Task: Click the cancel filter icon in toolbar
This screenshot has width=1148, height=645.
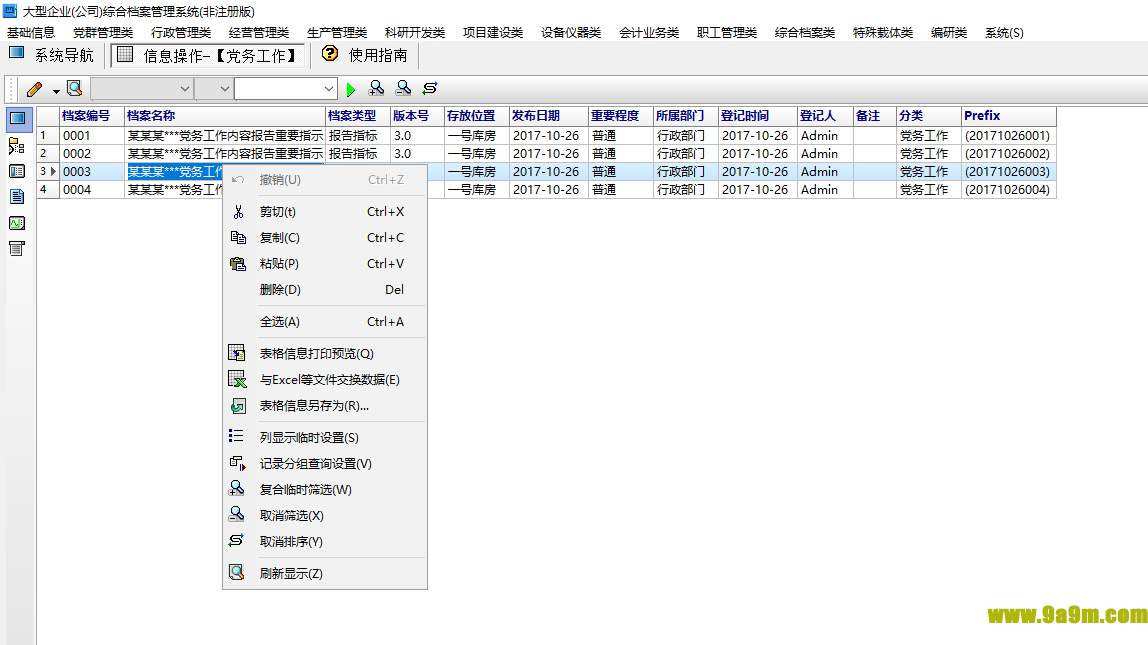Action: tap(403, 89)
